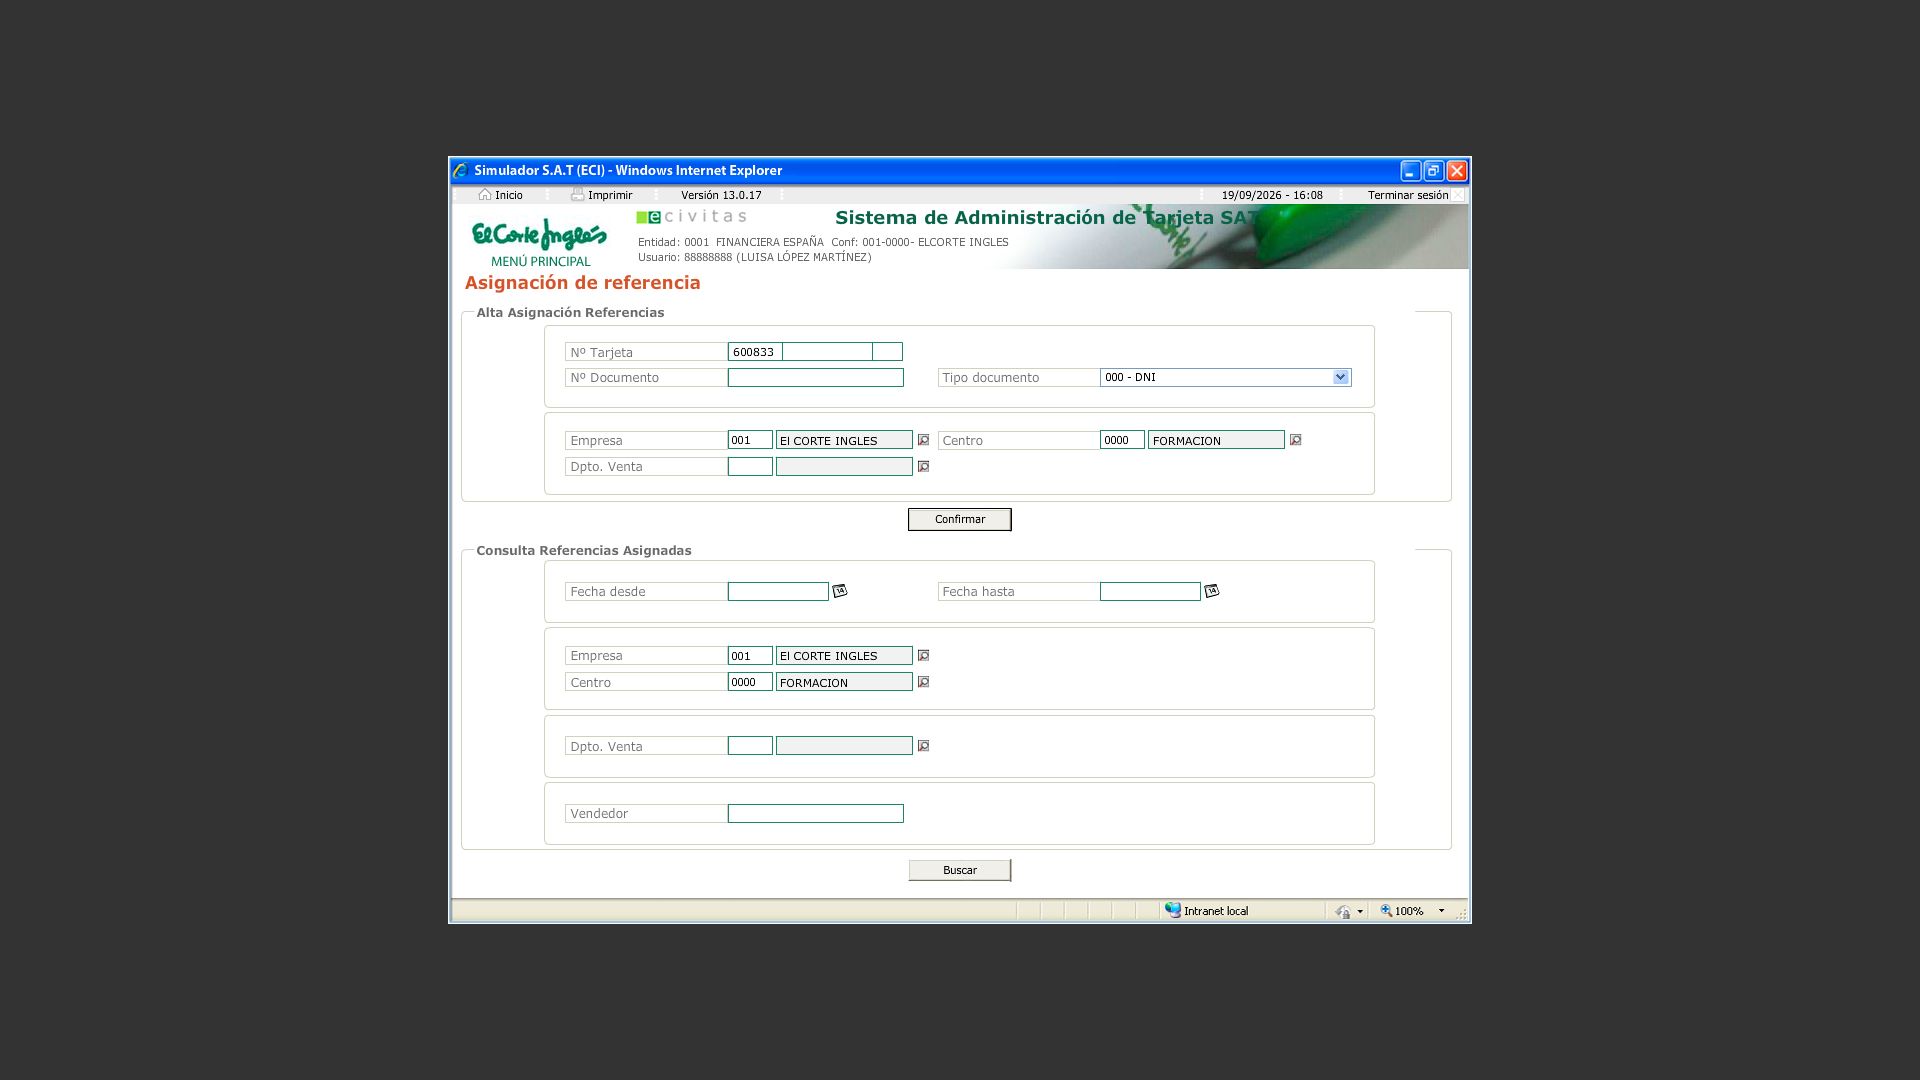
Task: Expand the 100% zoom level dropdown arrow
Action: (x=1441, y=911)
